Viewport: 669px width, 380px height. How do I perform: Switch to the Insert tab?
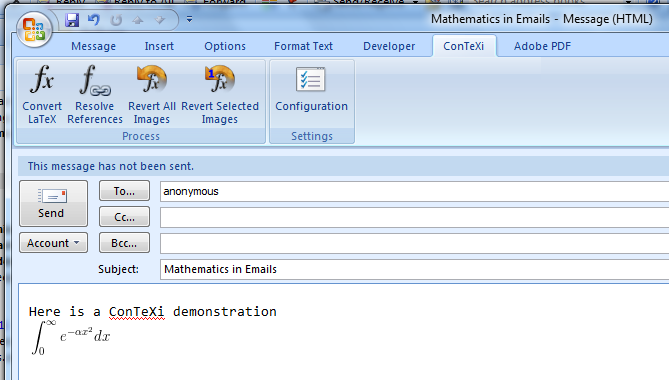(159, 46)
